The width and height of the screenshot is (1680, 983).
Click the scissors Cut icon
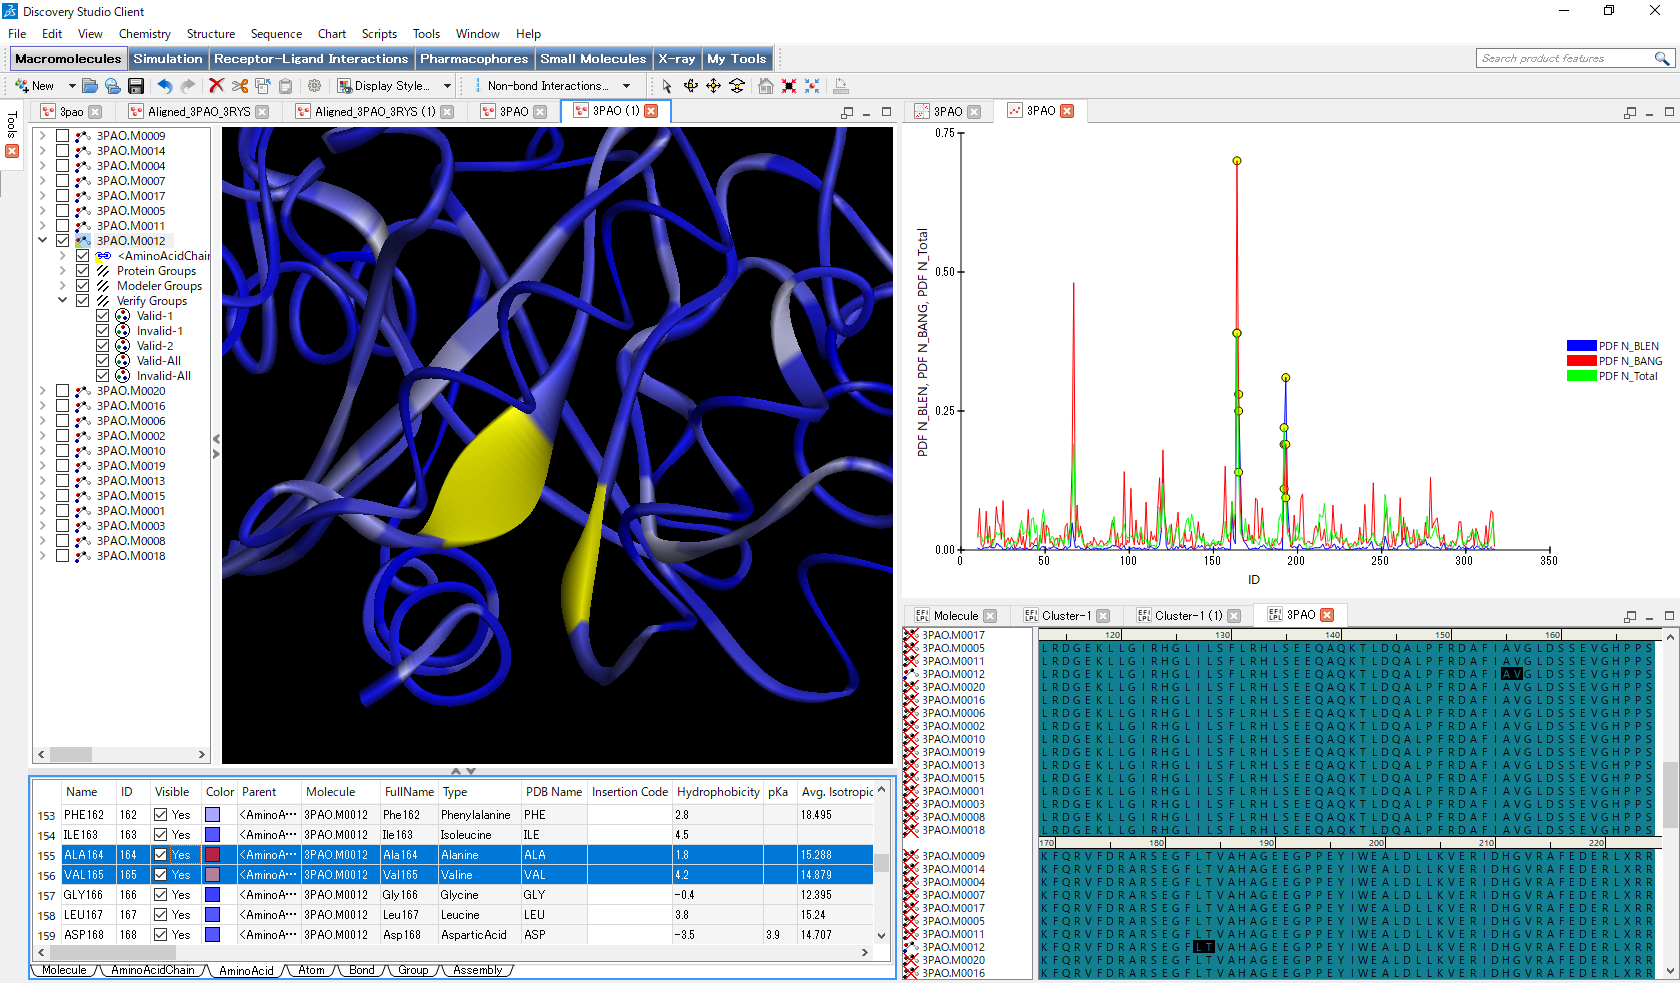(x=240, y=86)
